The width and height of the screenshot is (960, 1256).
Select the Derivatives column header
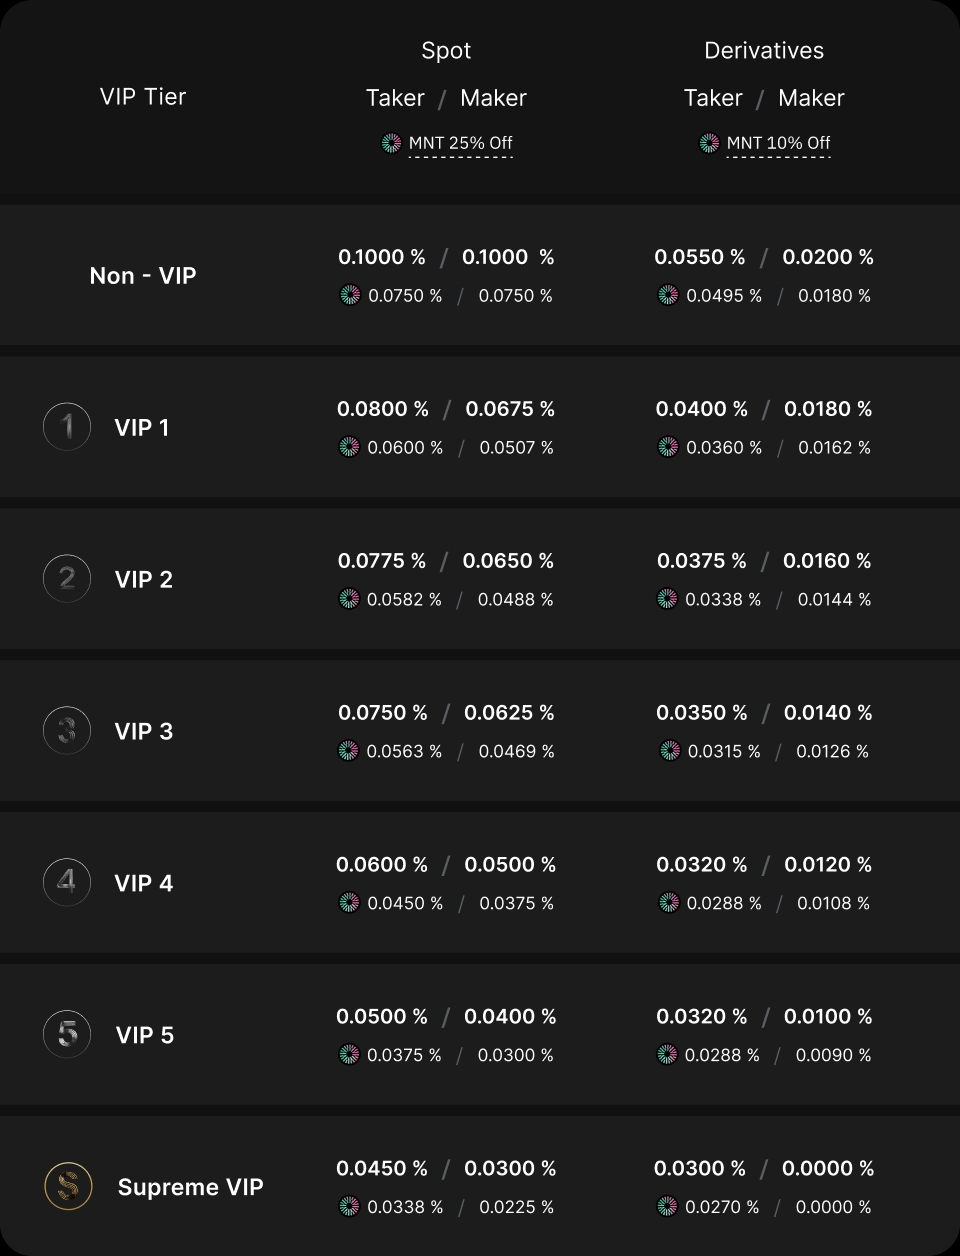[x=764, y=51]
